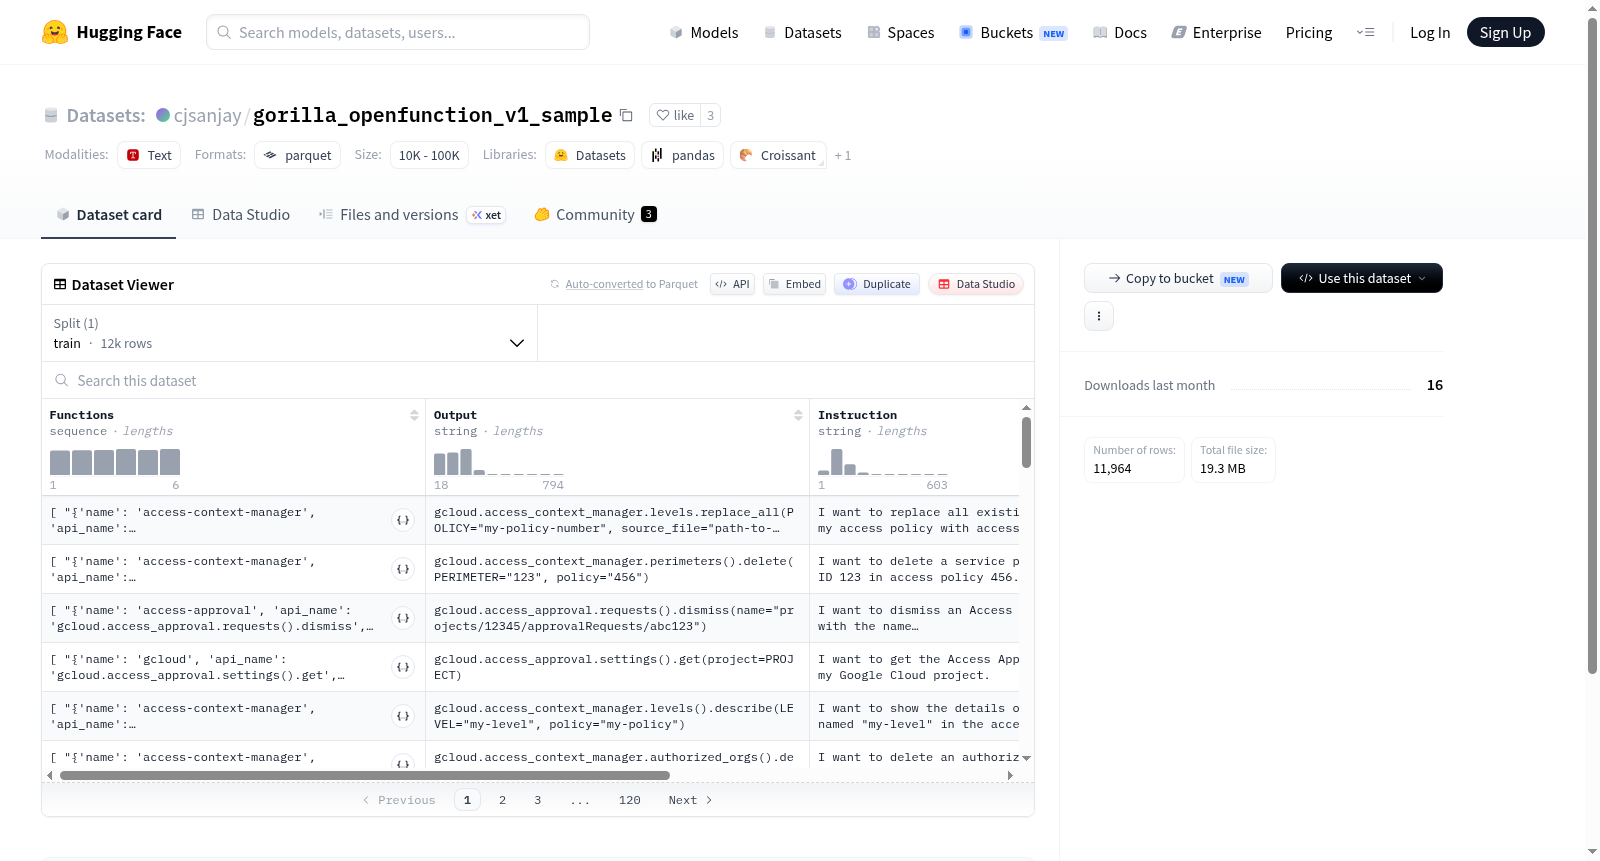The width and height of the screenshot is (1600, 861).
Task: Expand the train split dropdown
Action: 289,333
